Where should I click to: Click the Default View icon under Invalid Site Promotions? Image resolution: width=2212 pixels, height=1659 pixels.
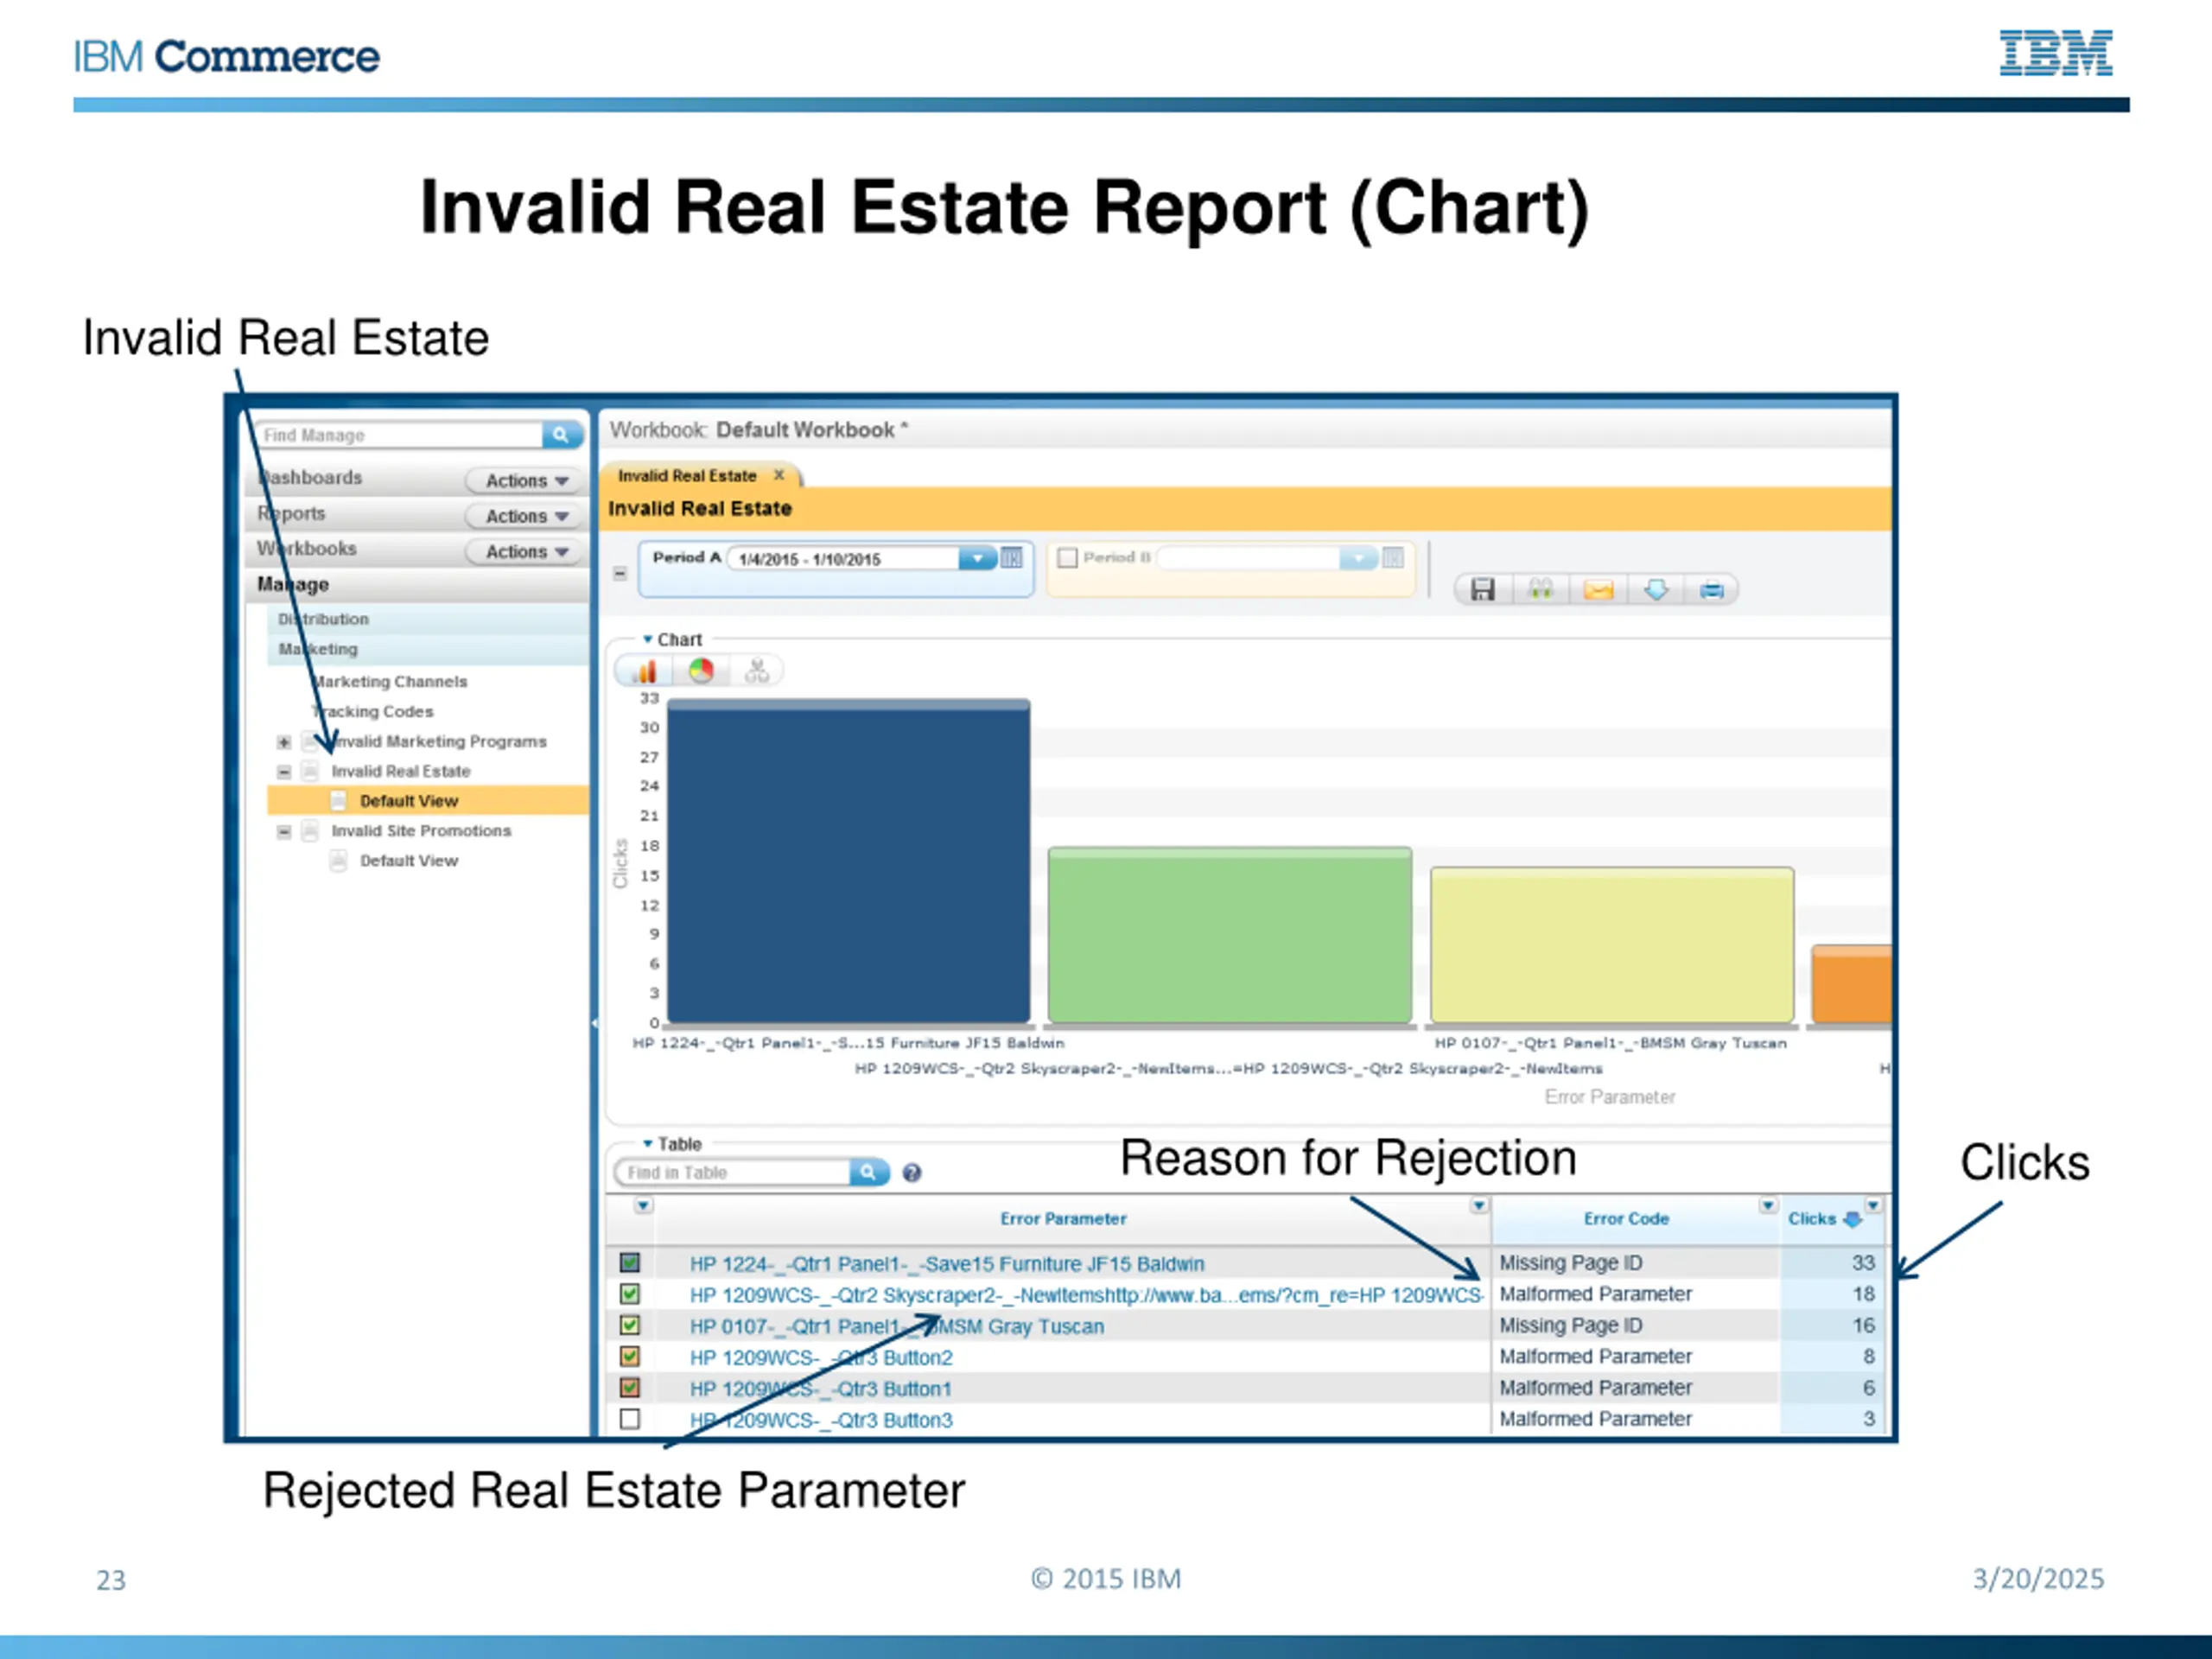tap(339, 861)
